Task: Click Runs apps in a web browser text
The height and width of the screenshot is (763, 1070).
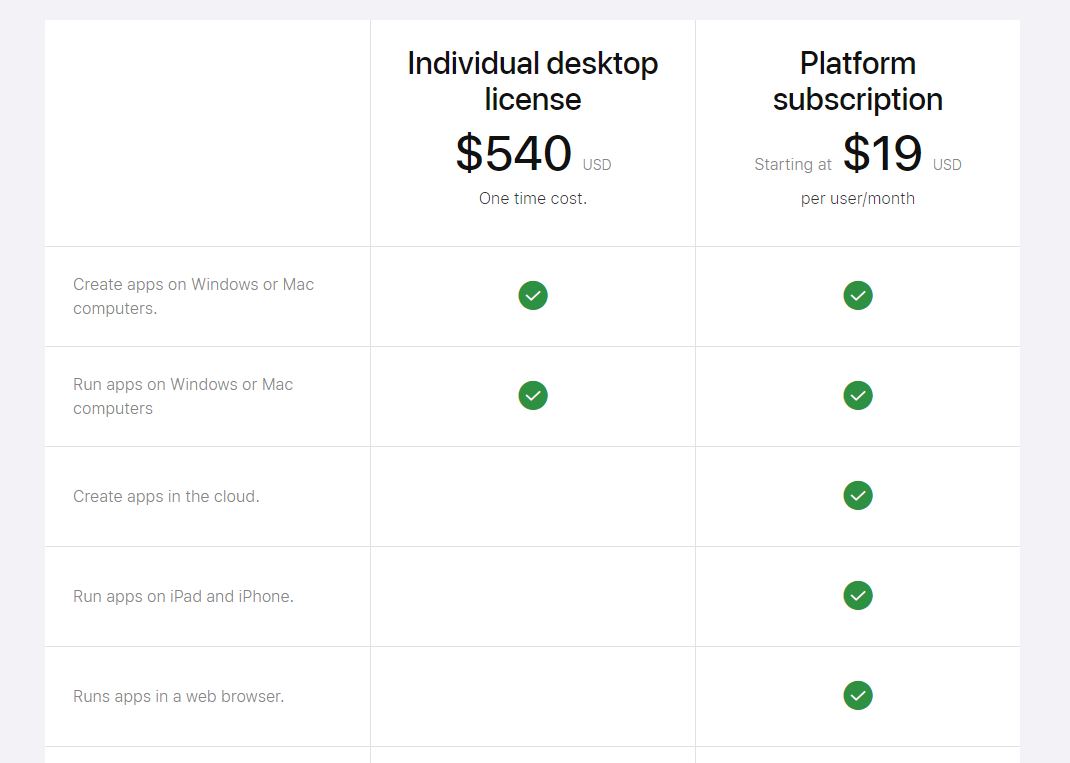Action: pyautogui.click(x=179, y=696)
